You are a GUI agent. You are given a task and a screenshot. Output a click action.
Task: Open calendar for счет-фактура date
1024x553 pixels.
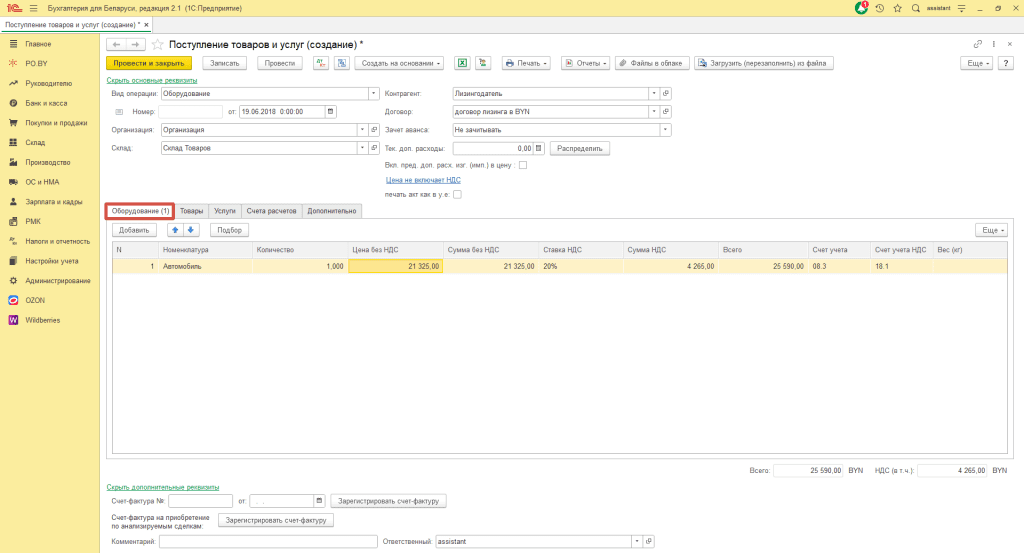[x=319, y=501]
